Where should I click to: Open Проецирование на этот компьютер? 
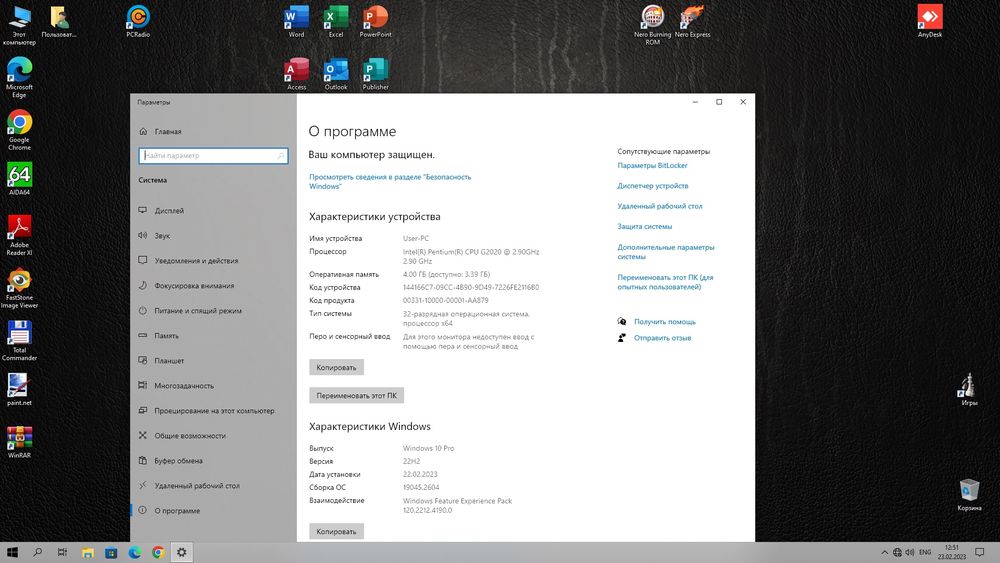tap(213, 411)
